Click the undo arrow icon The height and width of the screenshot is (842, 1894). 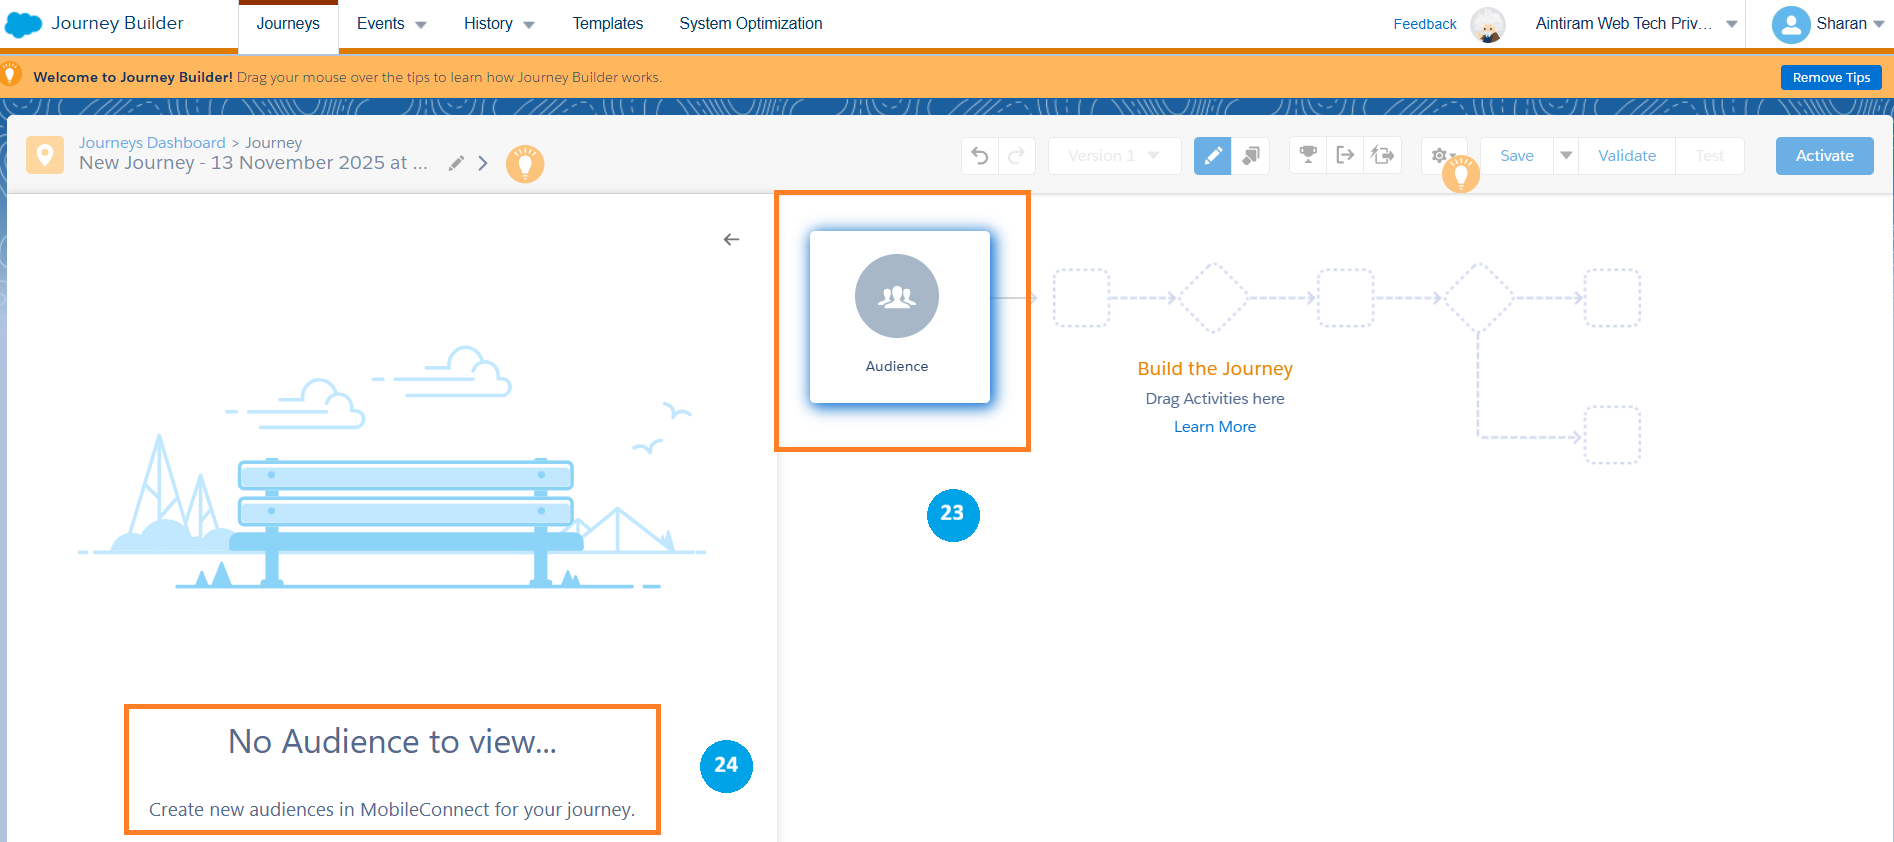tap(980, 156)
